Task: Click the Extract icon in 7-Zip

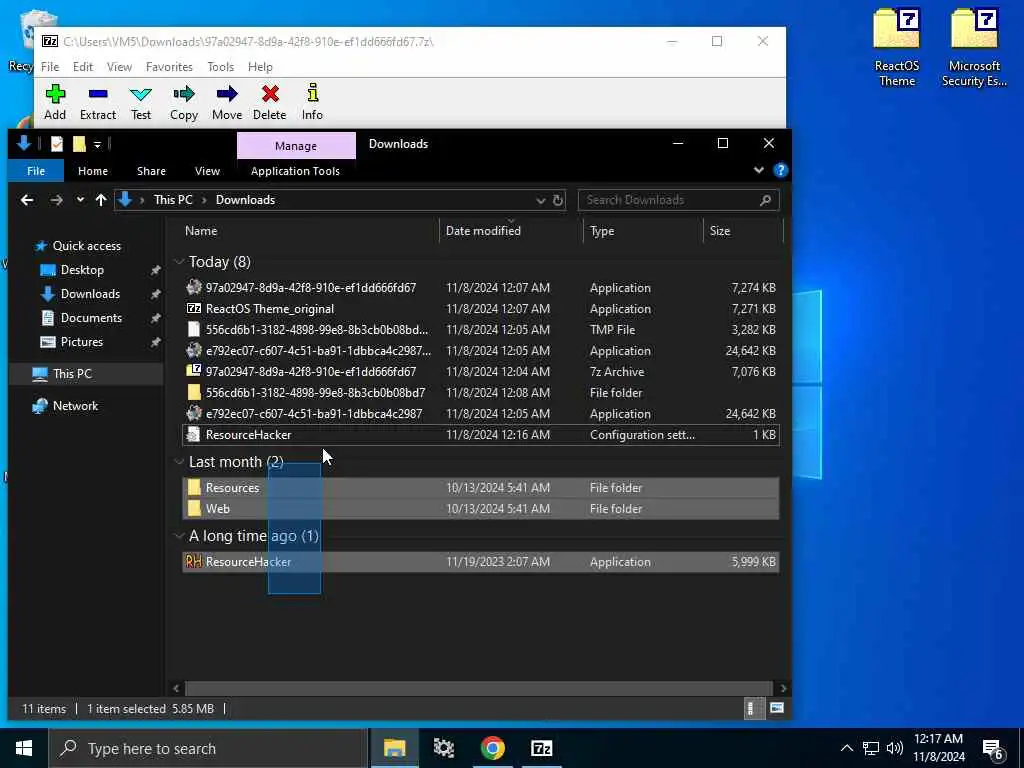Action: click(x=98, y=103)
